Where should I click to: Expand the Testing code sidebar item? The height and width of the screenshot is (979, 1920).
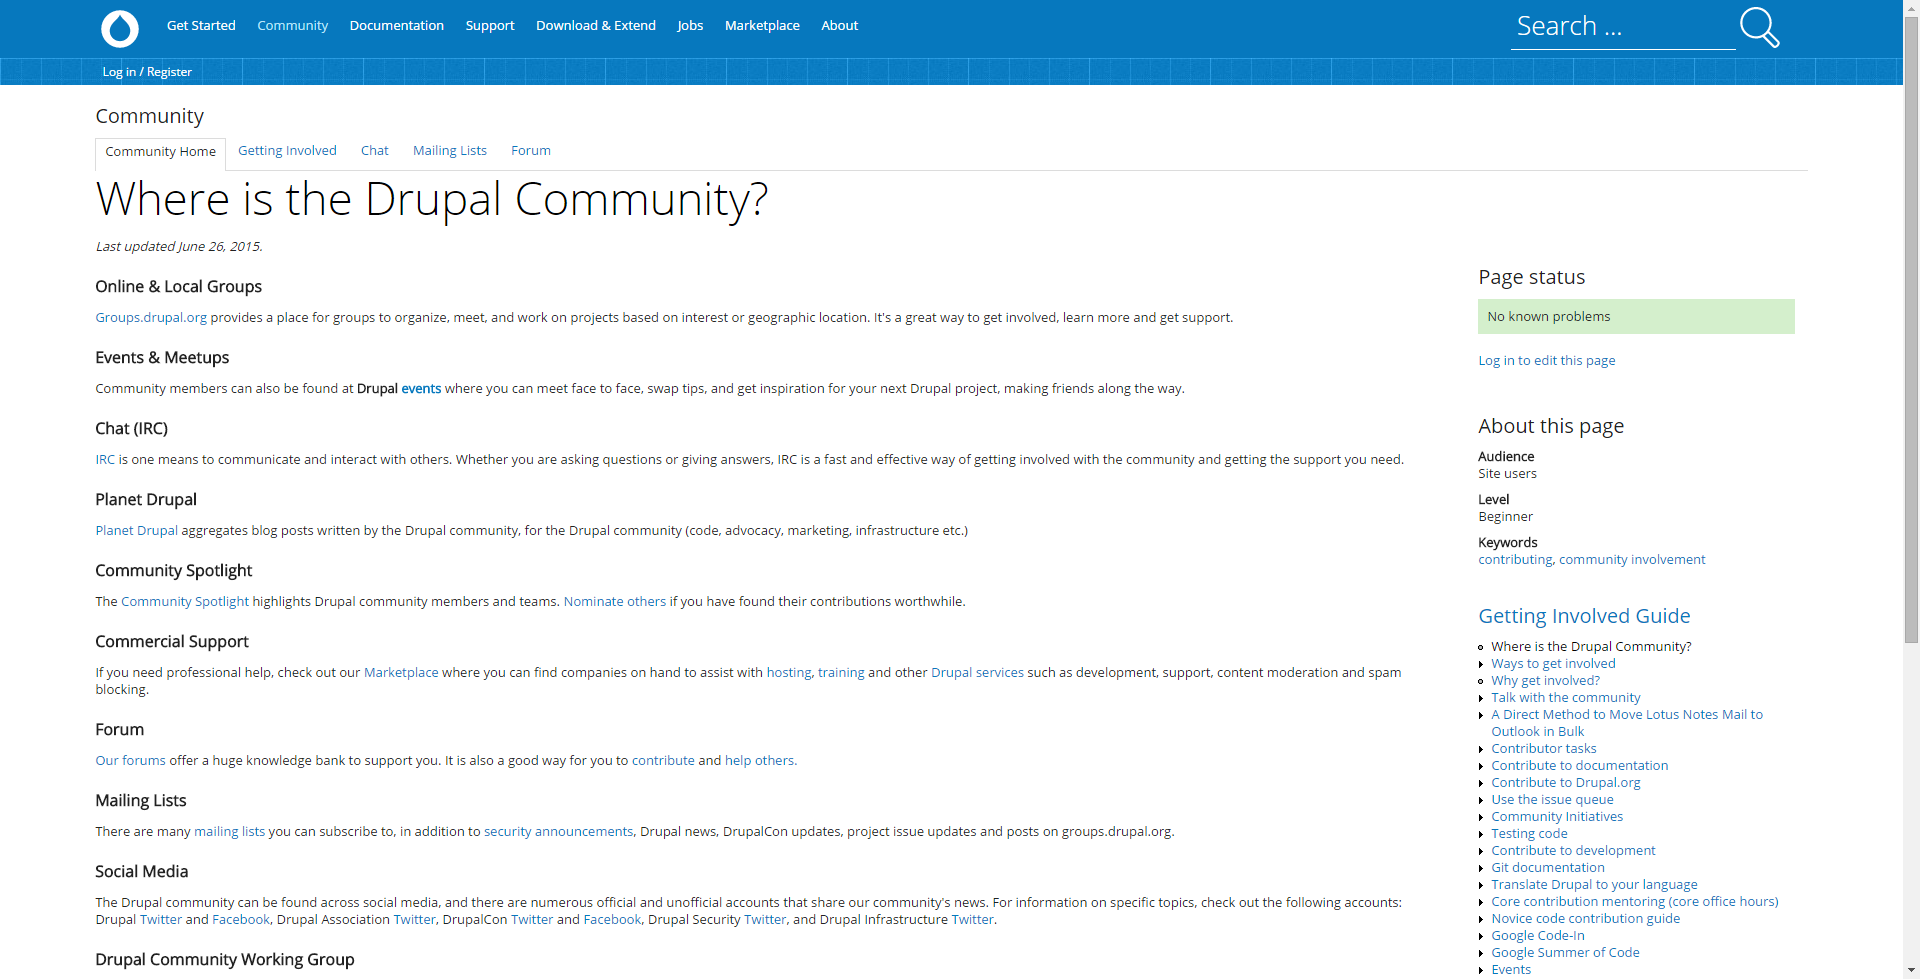[1528, 833]
